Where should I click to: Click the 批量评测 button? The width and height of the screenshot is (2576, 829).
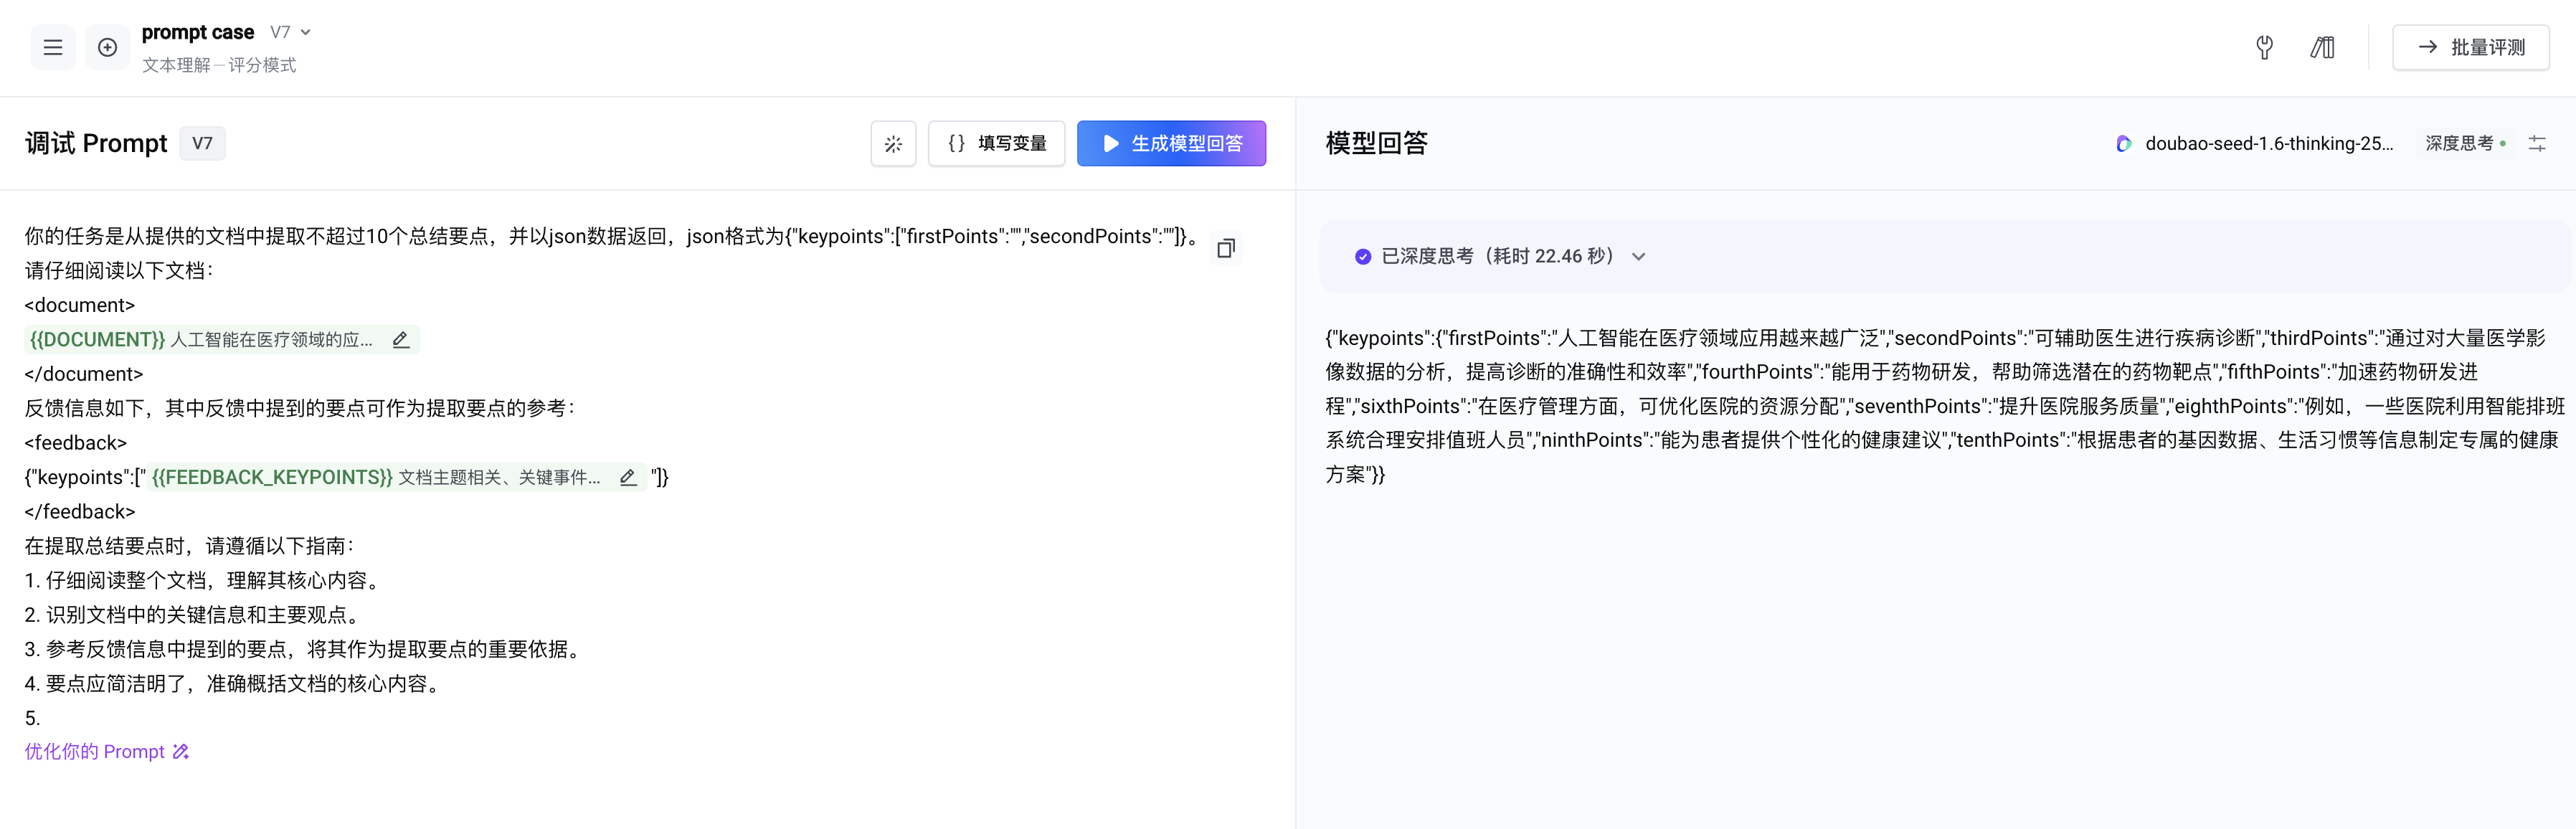tap(2470, 47)
